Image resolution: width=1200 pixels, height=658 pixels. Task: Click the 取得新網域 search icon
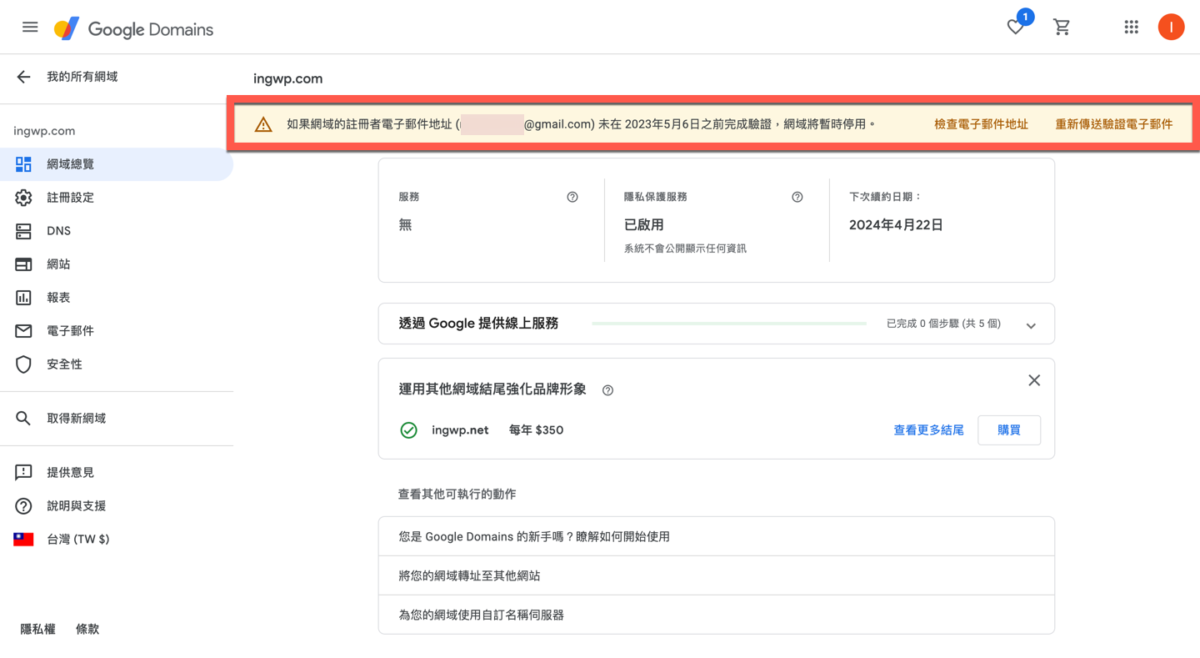click(x=24, y=418)
